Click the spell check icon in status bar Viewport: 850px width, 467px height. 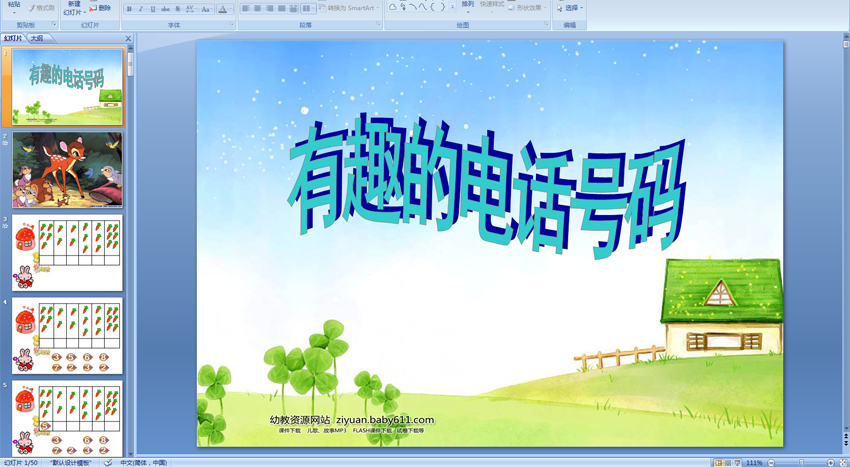click(108, 463)
